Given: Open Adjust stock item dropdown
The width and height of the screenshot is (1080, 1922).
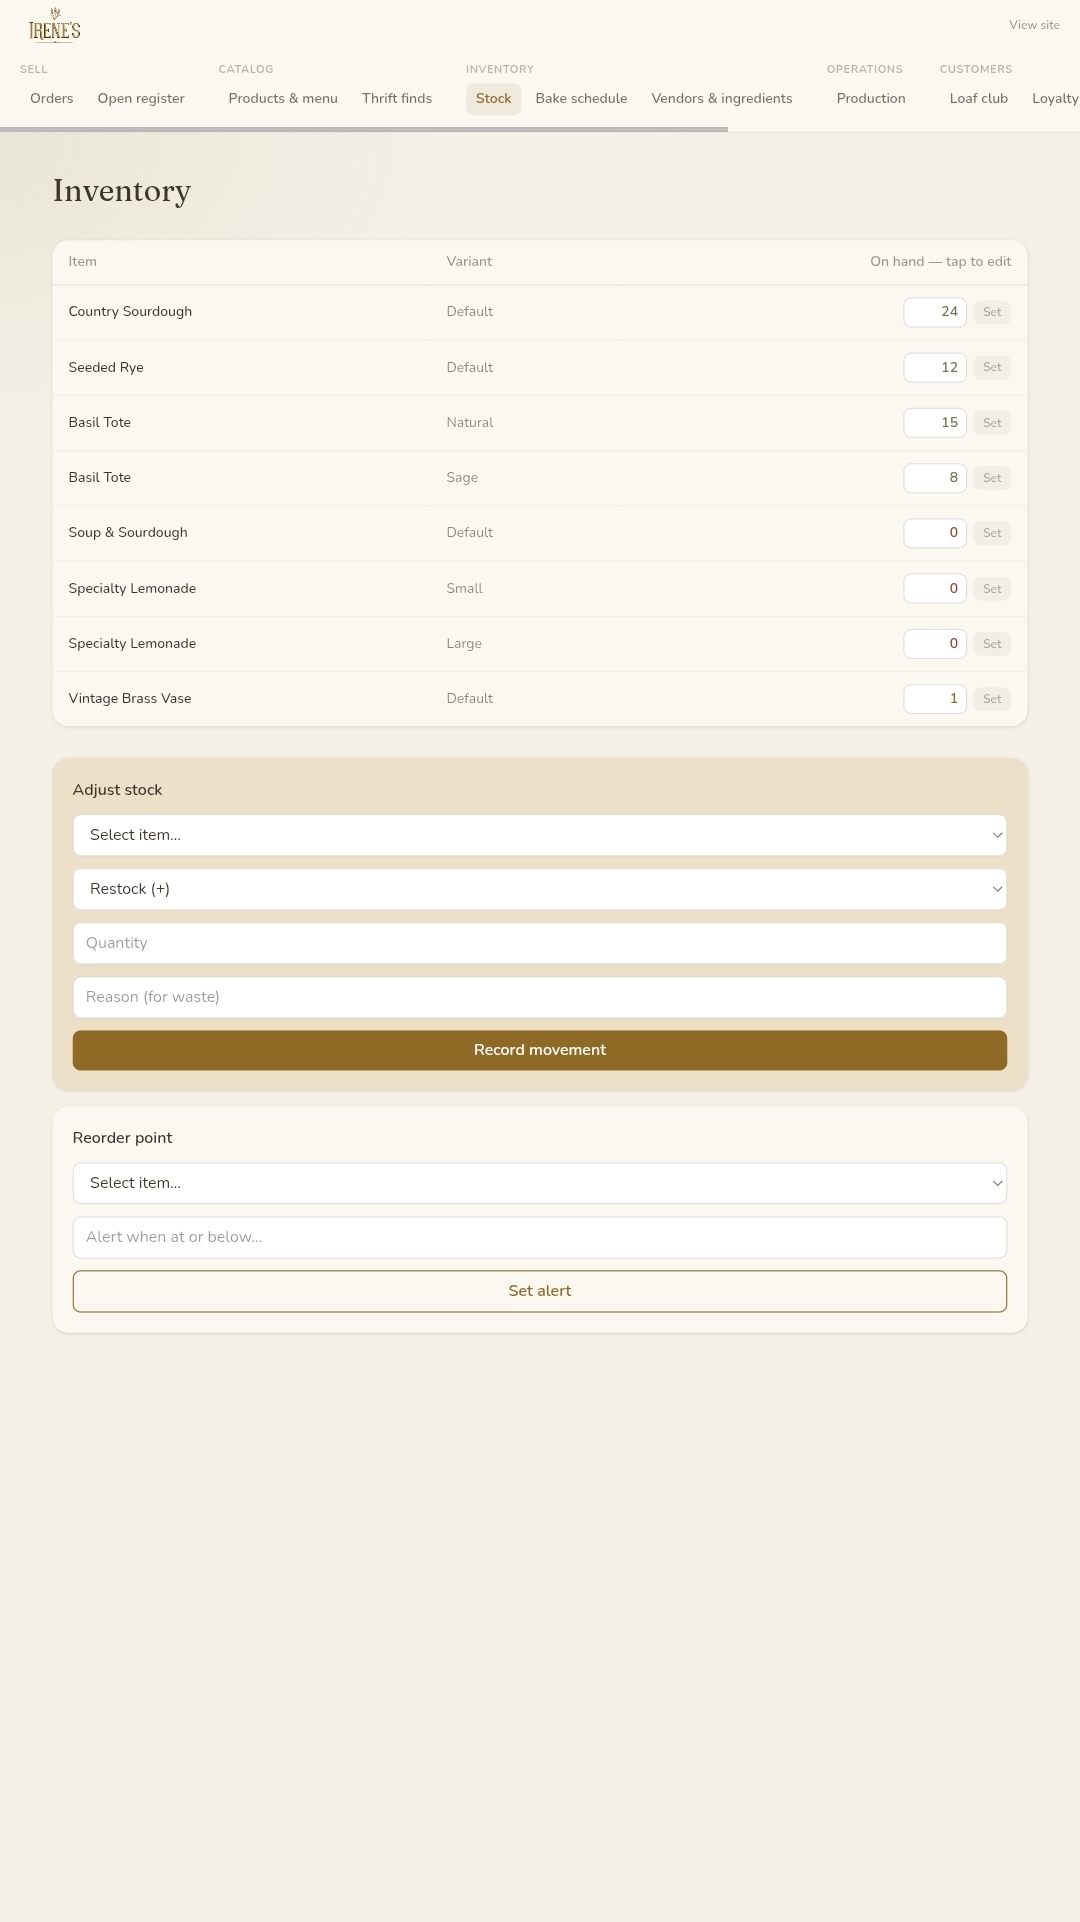Looking at the screenshot, I should [x=540, y=835].
